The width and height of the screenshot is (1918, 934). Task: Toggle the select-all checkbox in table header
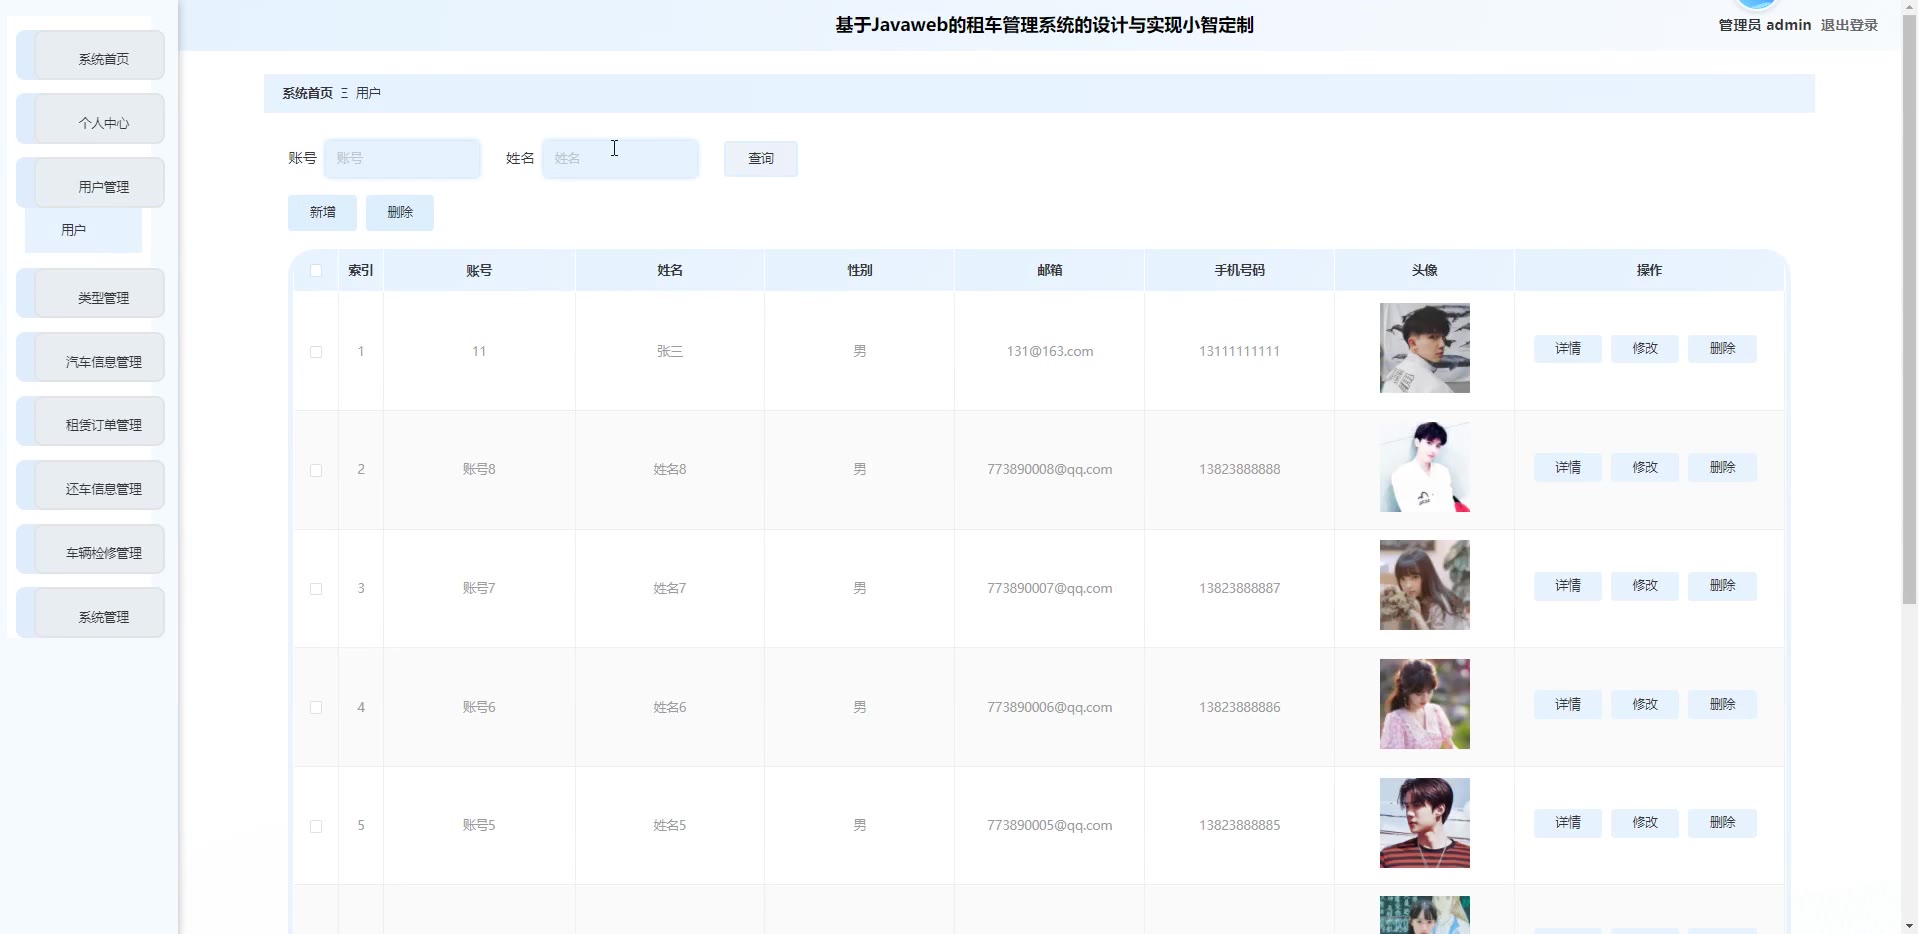[x=316, y=271]
